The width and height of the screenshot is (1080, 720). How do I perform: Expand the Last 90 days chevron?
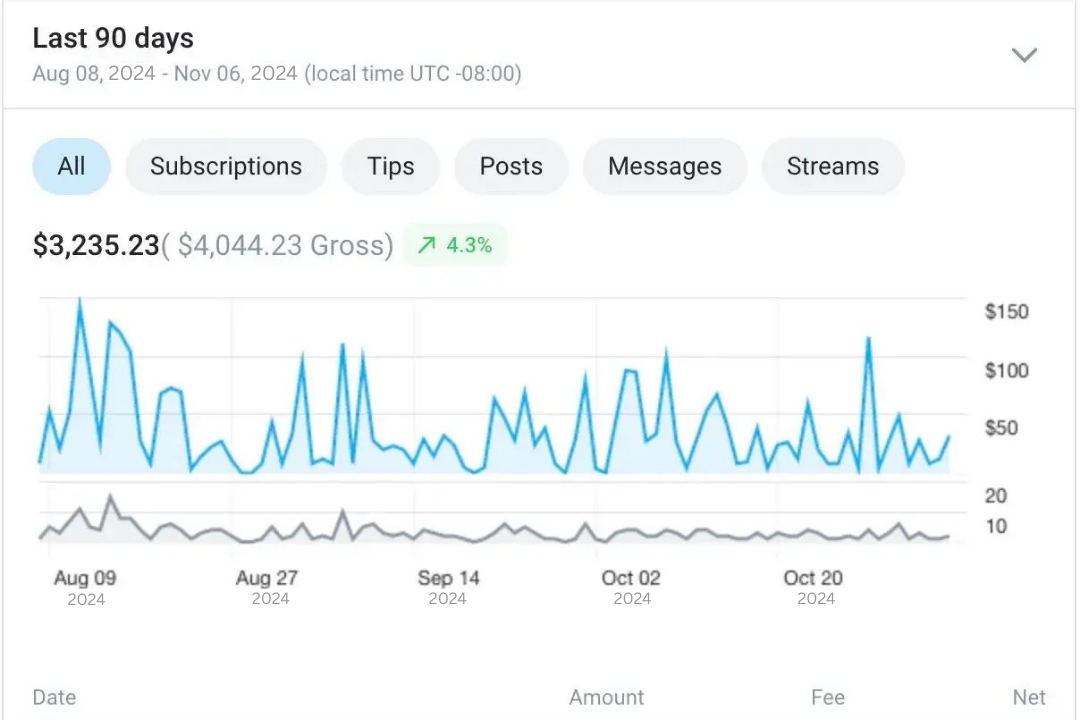tap(1024, 55)
